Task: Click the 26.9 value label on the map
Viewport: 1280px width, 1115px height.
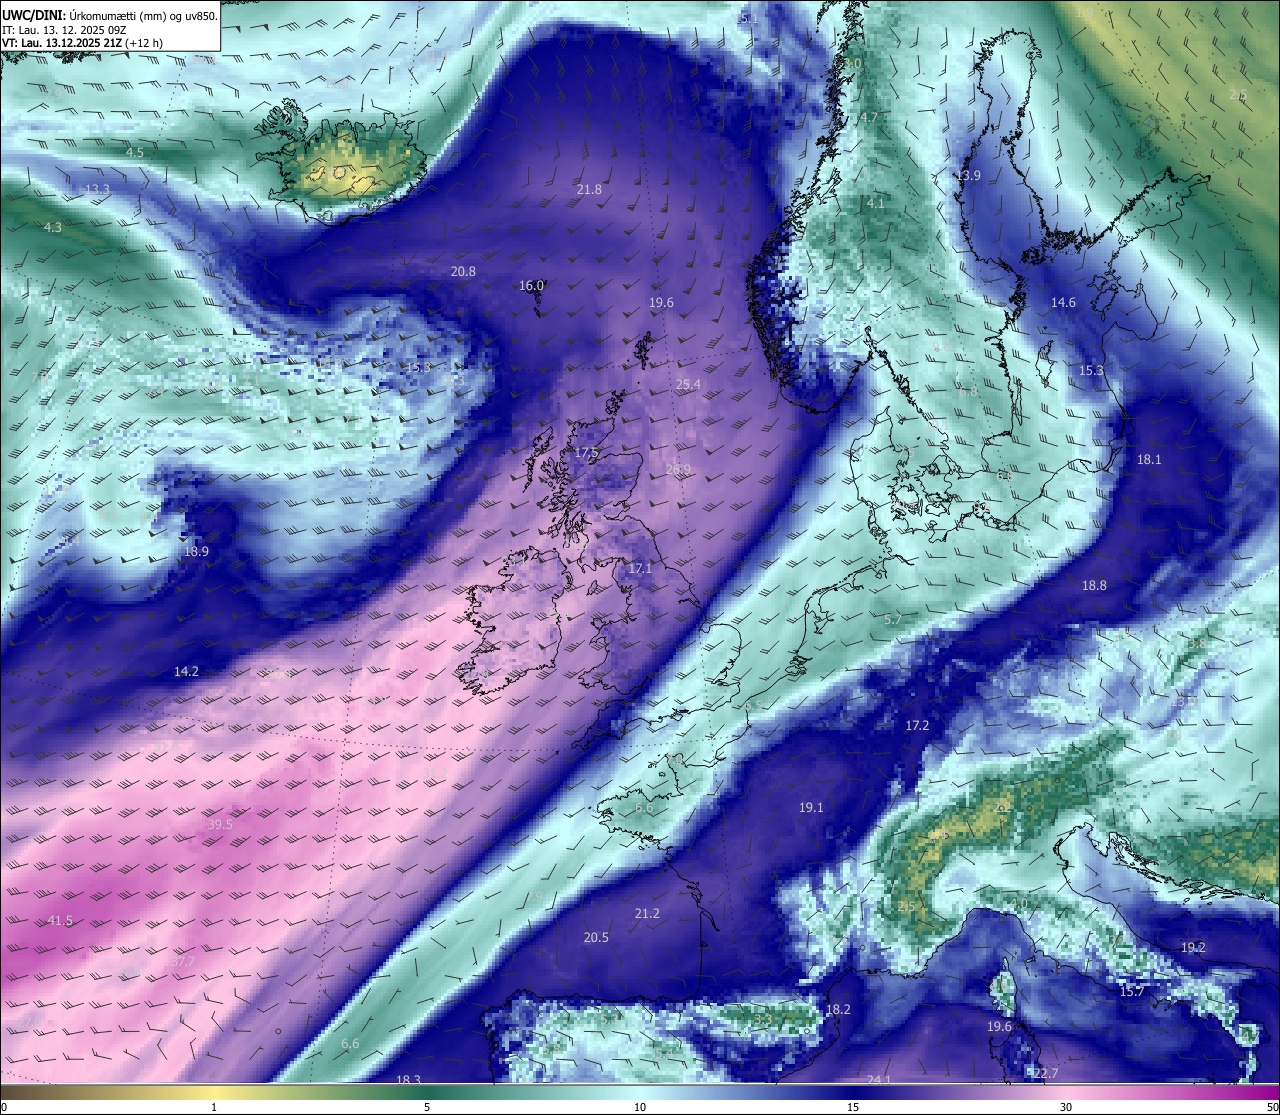Action: pos(678,469)
